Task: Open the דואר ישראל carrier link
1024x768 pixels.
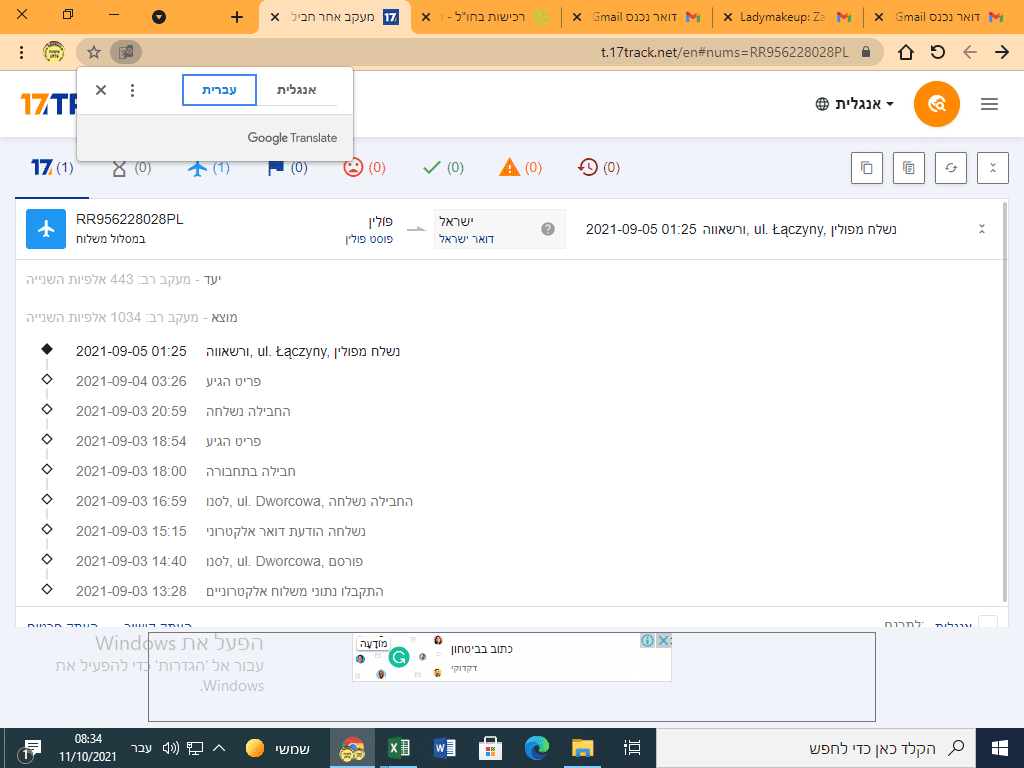Action: point(466,239)
